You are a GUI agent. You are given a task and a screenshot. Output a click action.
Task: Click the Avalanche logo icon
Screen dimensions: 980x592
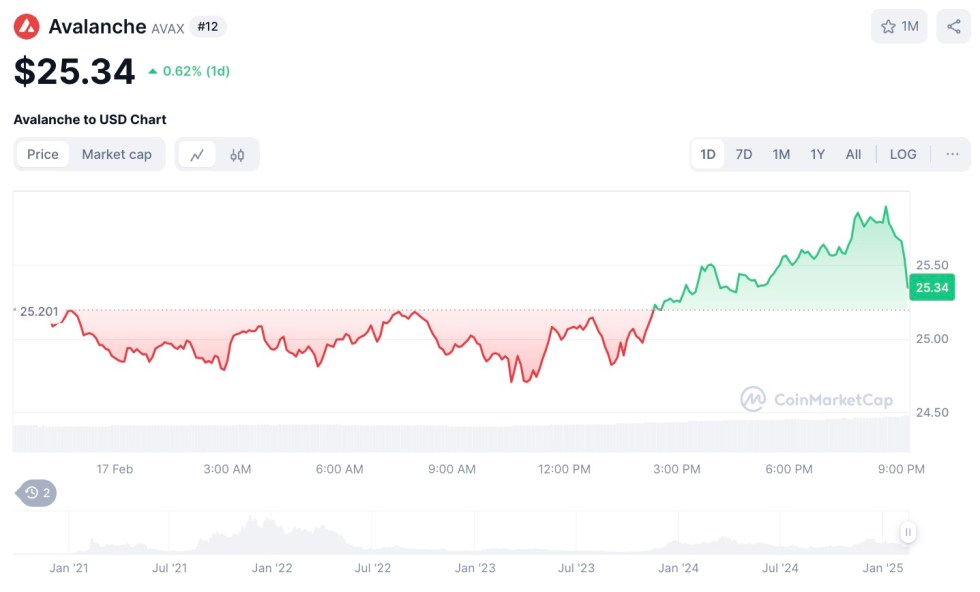(x=27, y=27)
